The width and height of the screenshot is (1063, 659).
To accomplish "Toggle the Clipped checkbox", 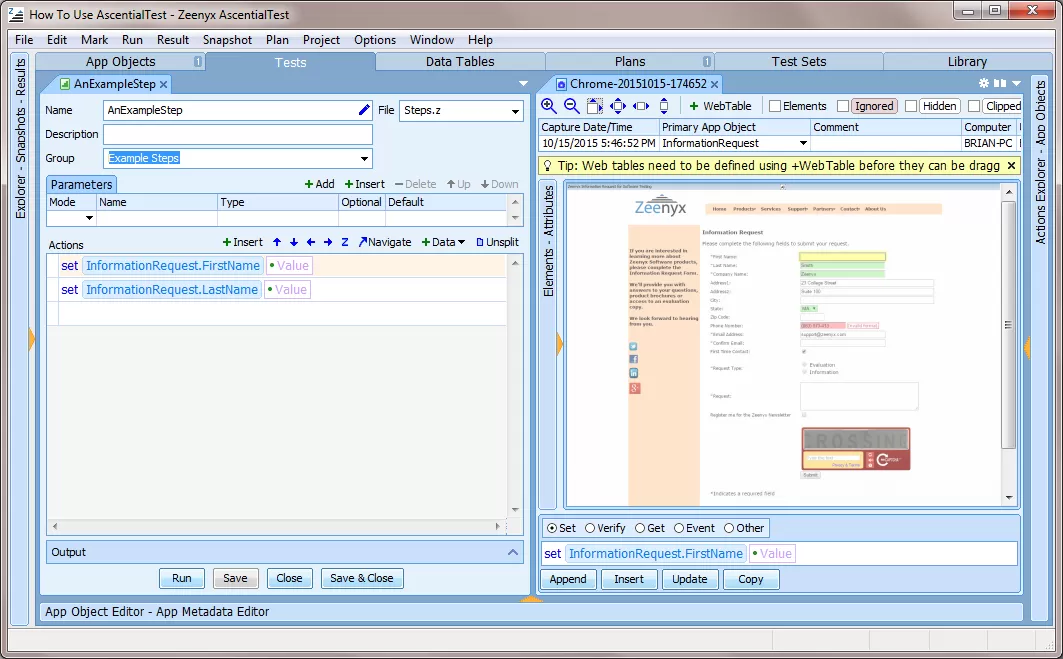I will pos(974,106).
